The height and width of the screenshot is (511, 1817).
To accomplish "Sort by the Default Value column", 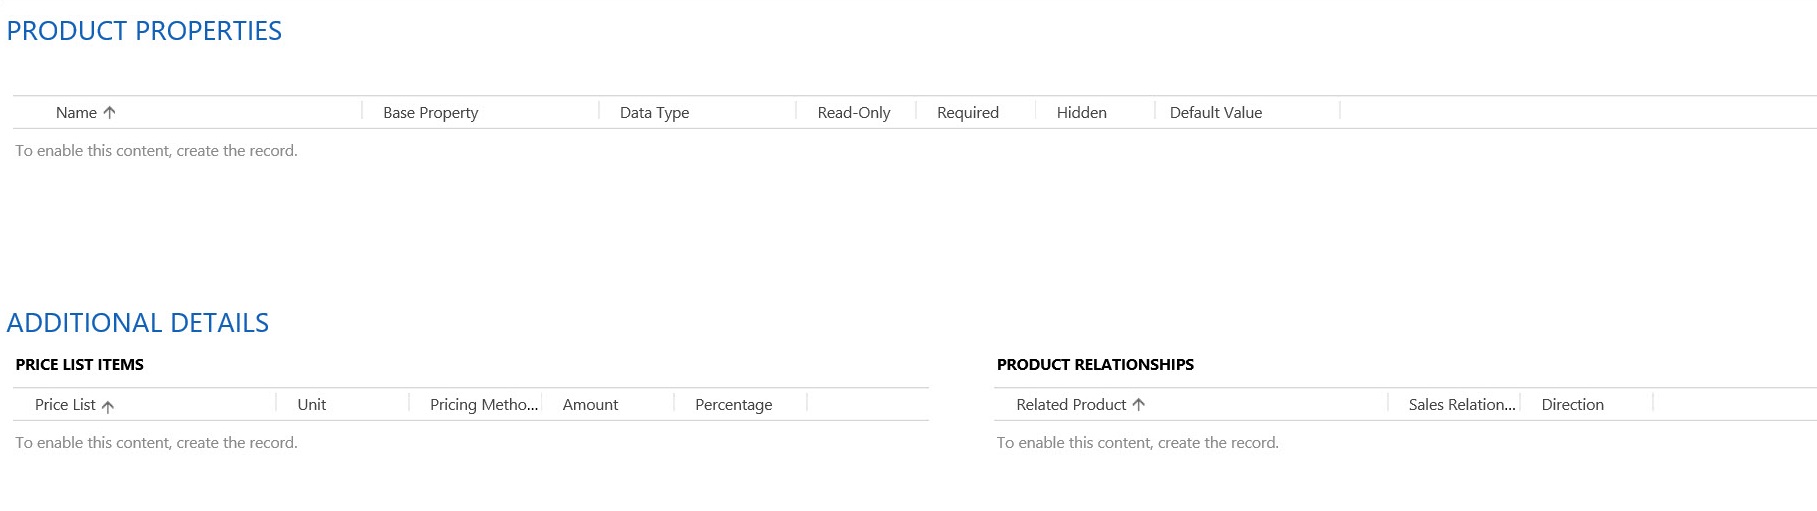I will point(1215,113).
